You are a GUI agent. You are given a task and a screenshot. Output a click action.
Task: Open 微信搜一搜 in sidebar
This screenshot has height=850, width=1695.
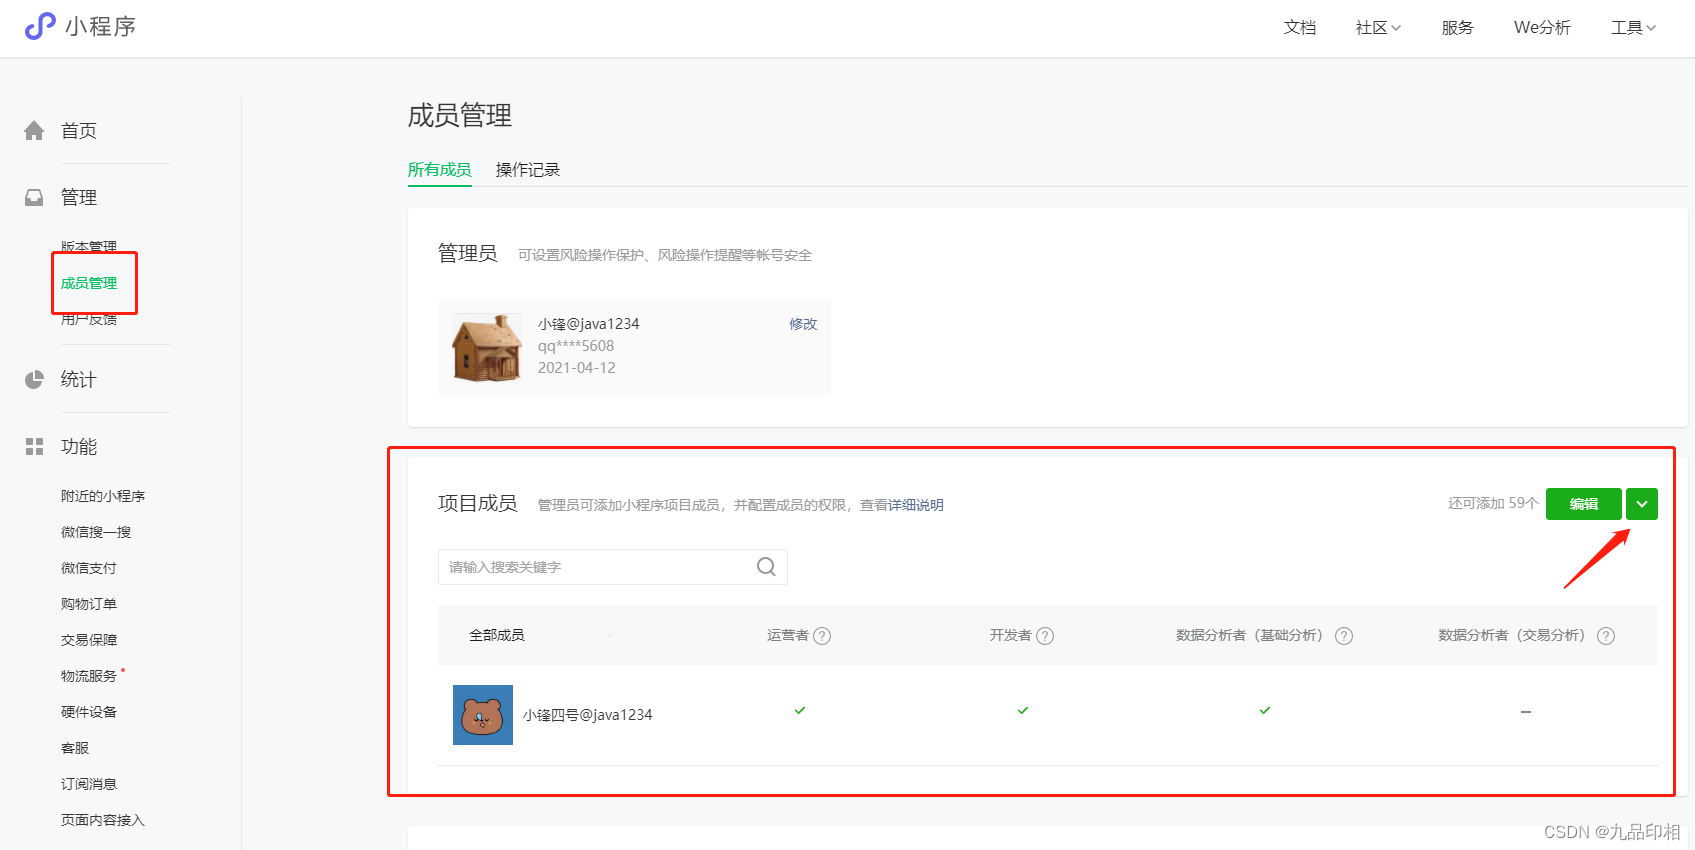96,532
